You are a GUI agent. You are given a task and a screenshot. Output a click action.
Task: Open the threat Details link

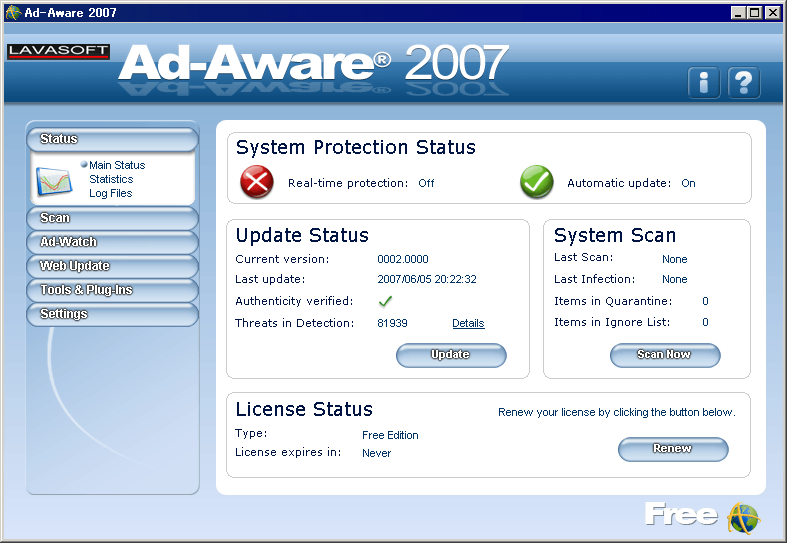[468, 323]
